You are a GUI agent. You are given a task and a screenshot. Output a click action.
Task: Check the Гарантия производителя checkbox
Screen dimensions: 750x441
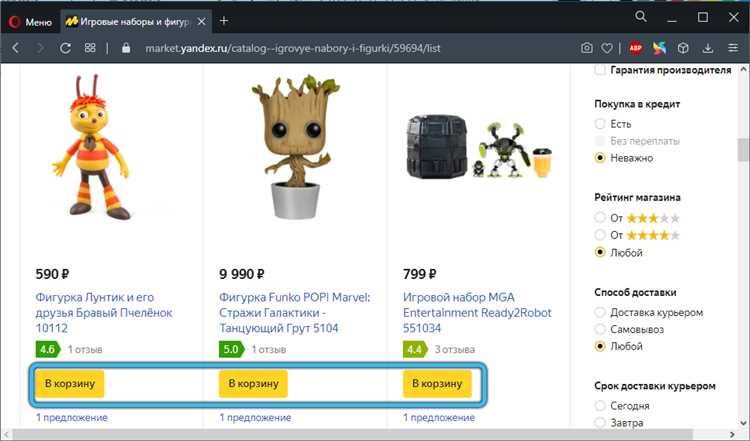click(600, 69)
